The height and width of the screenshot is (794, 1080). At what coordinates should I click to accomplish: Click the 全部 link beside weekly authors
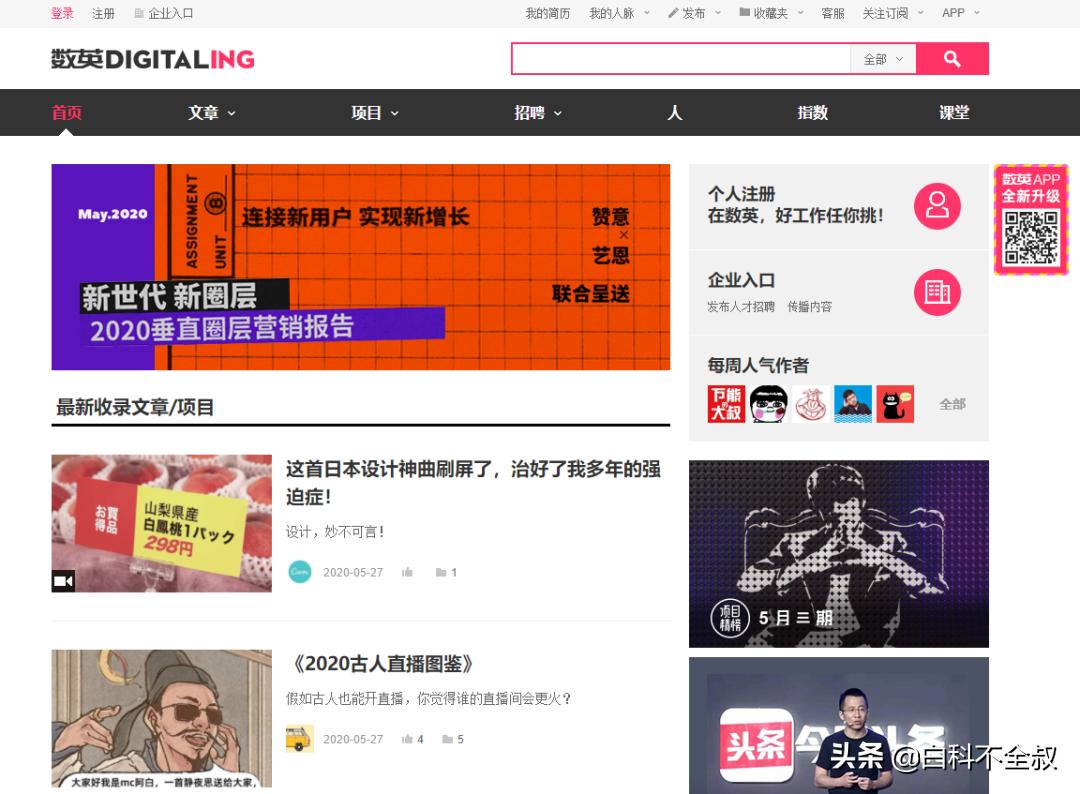tap(952, 403)
